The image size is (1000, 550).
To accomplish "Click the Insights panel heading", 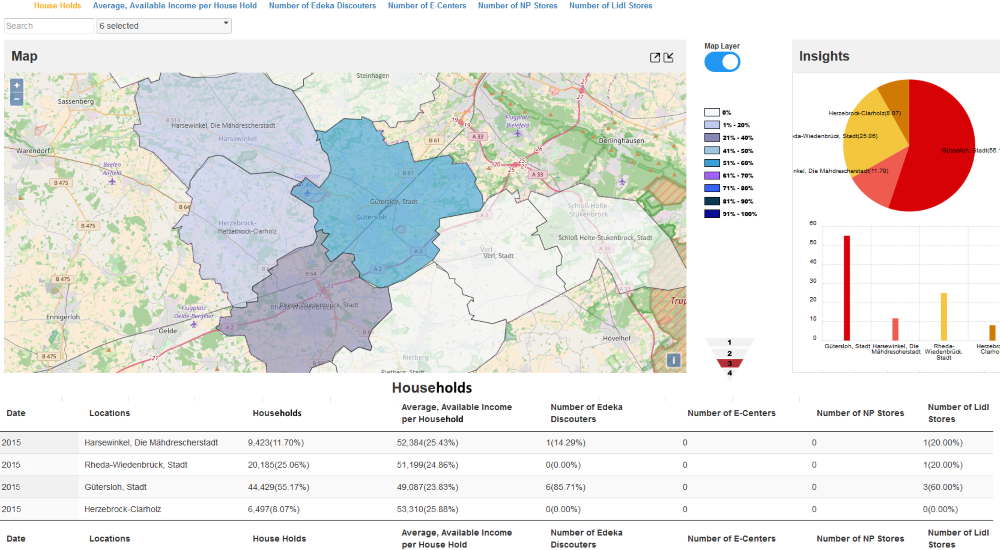I will tap(824, 56).
